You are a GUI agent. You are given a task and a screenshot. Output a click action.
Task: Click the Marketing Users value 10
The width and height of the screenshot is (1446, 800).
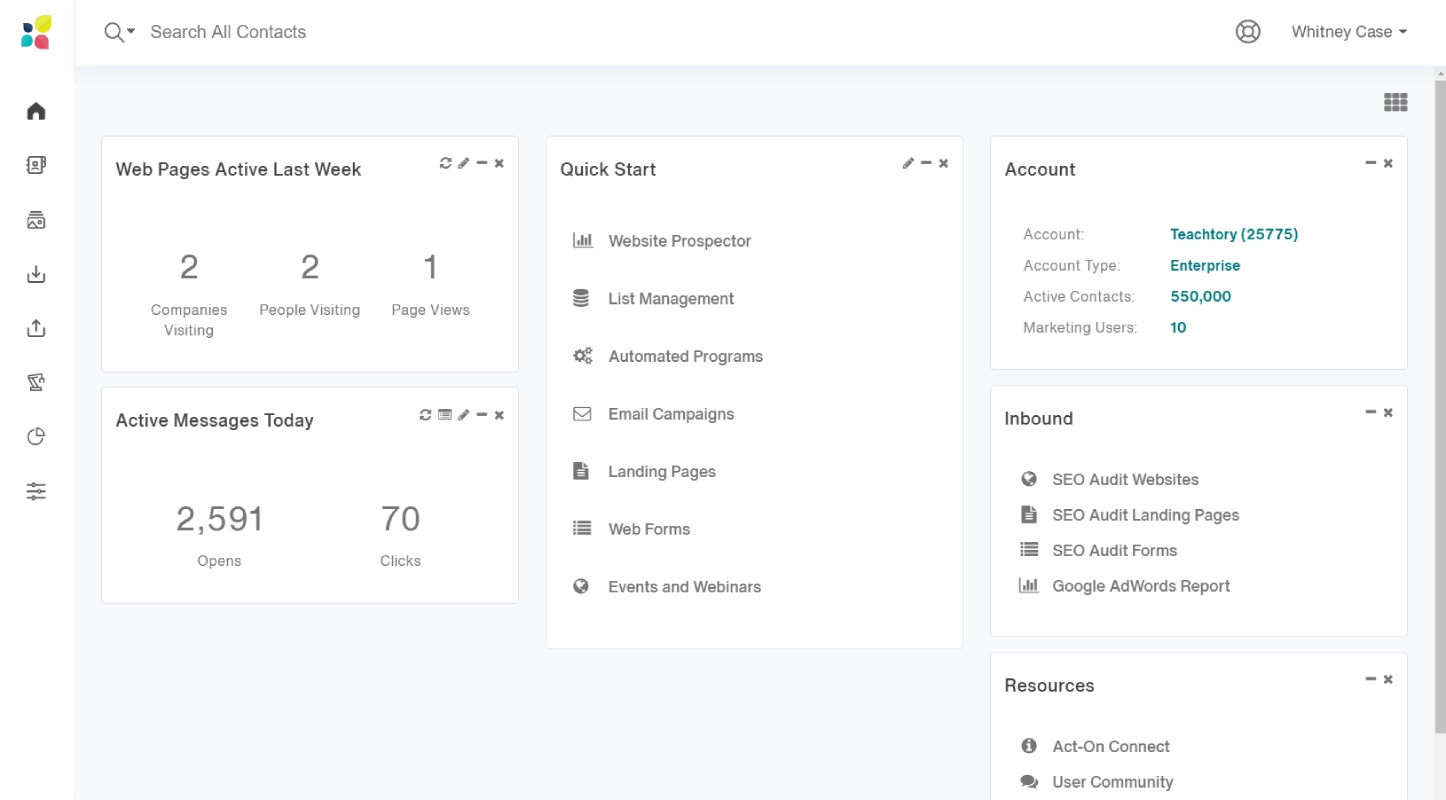[x=1178, y=328]
